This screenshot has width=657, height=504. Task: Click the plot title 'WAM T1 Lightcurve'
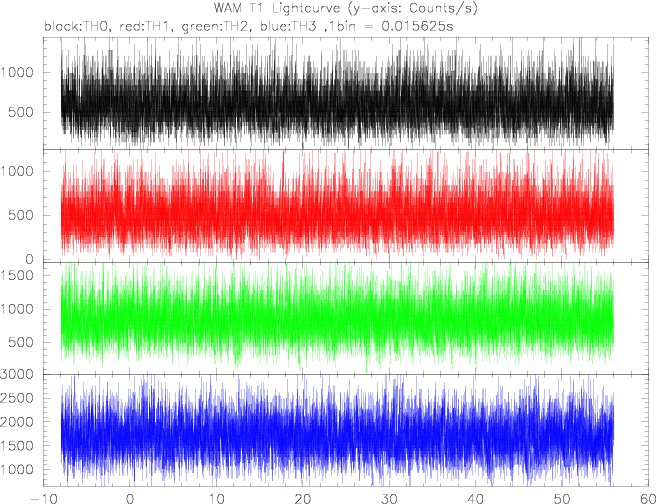[277, 8]
